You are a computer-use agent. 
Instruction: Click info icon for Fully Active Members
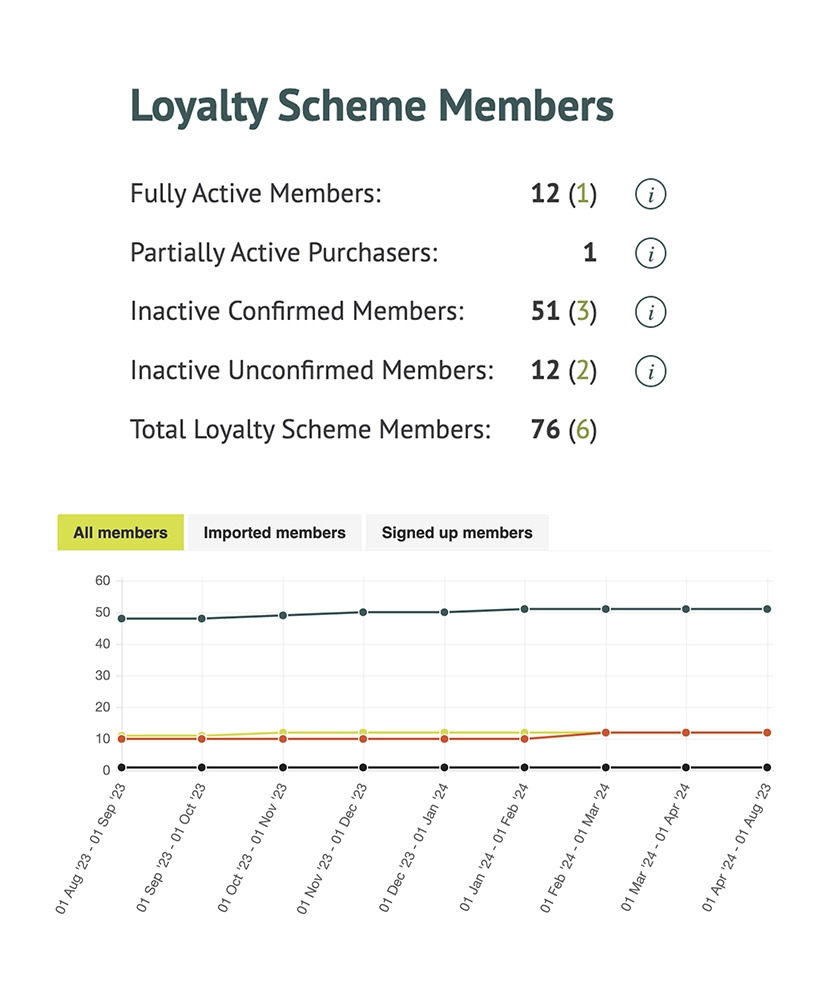[650, 195]
